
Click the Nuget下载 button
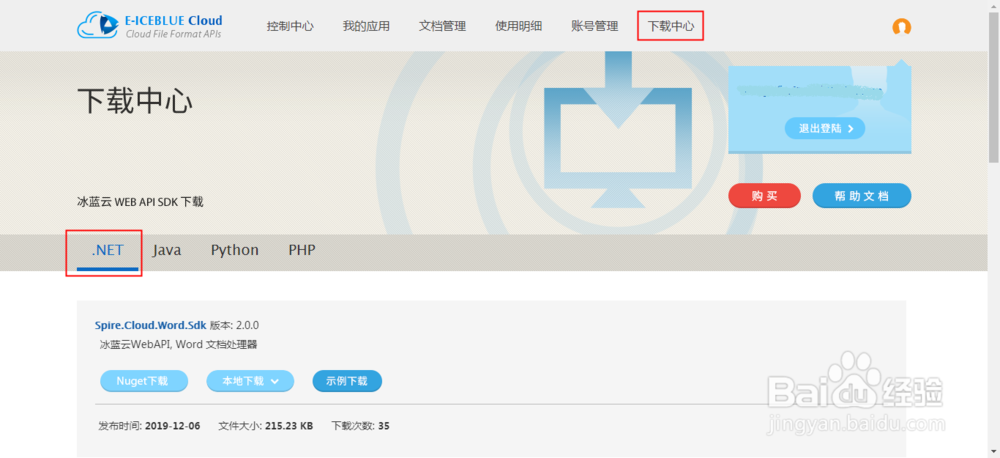[143, 381]
